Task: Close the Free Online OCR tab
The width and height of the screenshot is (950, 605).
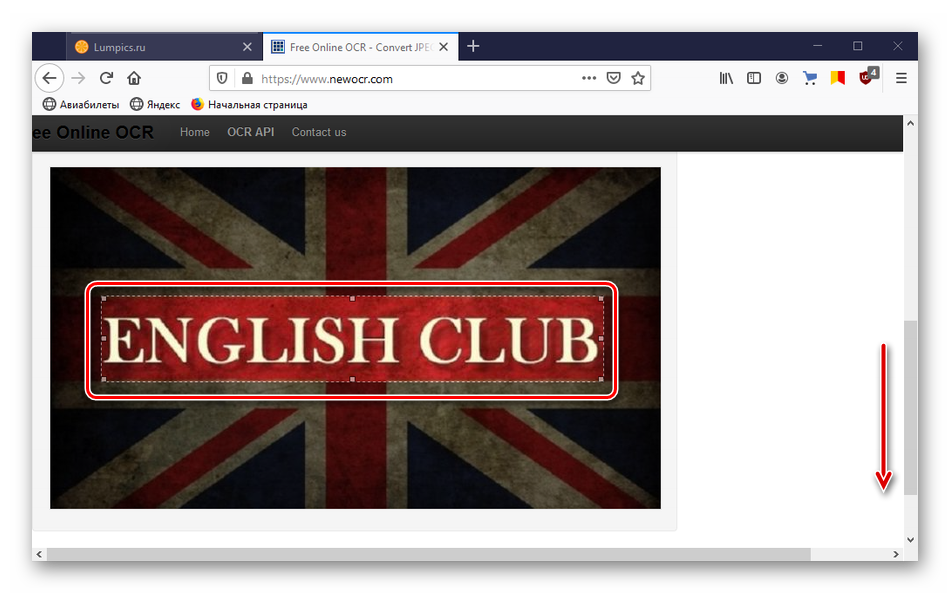Action: click(443, 46)
